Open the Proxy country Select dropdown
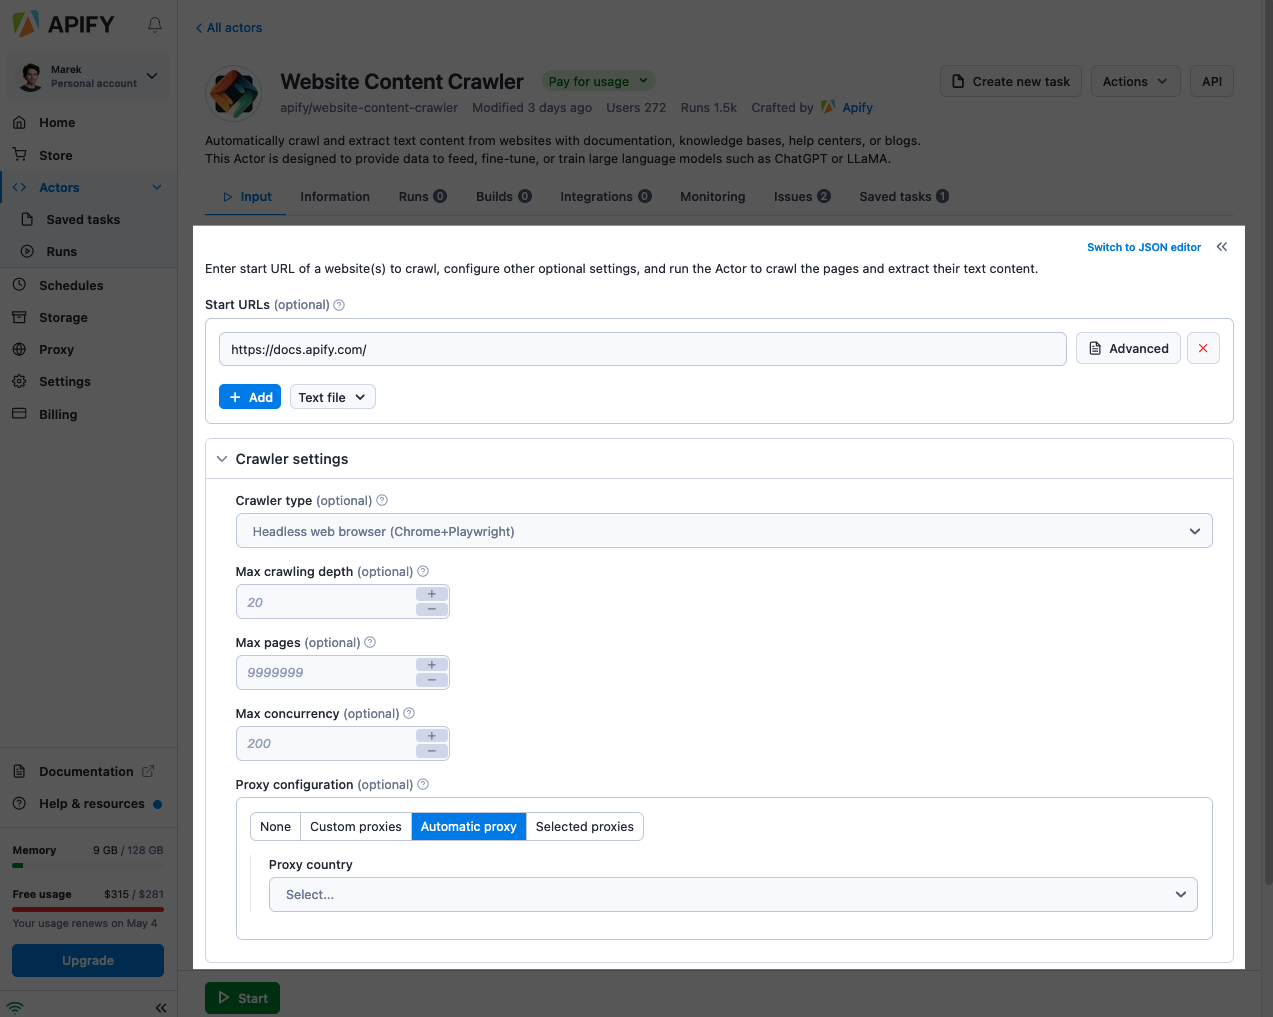 734,894
